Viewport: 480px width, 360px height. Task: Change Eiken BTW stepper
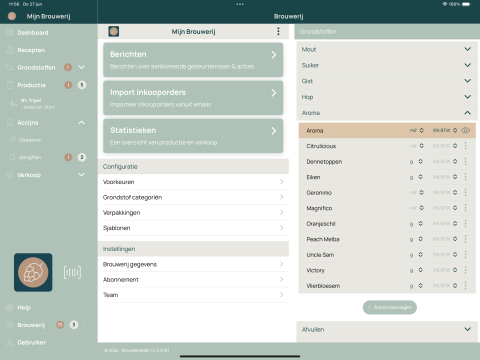point(455,177)
